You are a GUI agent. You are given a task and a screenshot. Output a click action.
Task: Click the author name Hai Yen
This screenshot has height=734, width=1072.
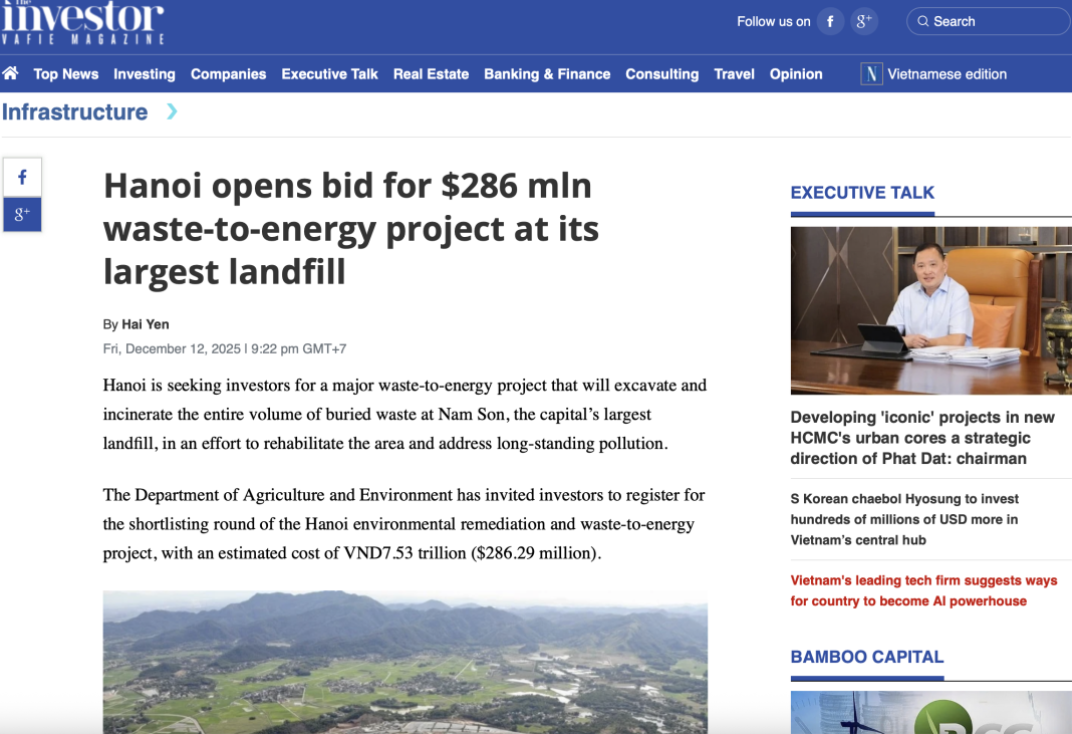click(x=145, y=324)
